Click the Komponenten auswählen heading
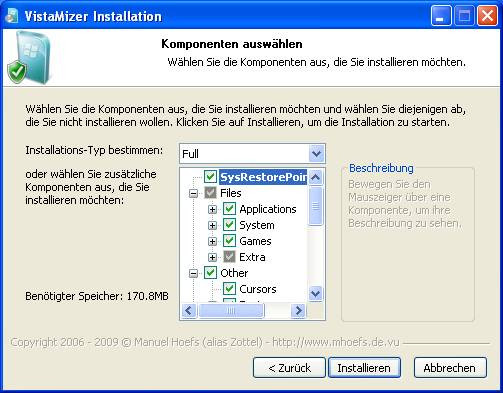 pos(232,44)
